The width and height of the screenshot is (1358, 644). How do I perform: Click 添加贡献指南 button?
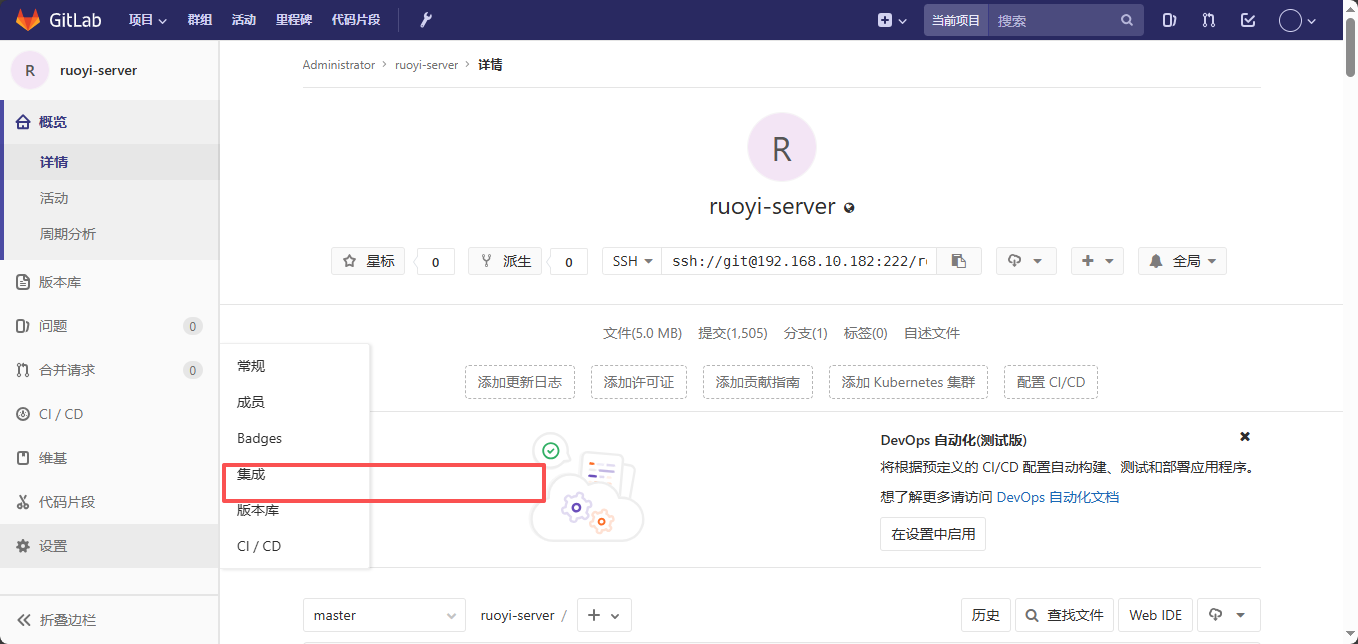pyautogui.click(x=758, y=382)
